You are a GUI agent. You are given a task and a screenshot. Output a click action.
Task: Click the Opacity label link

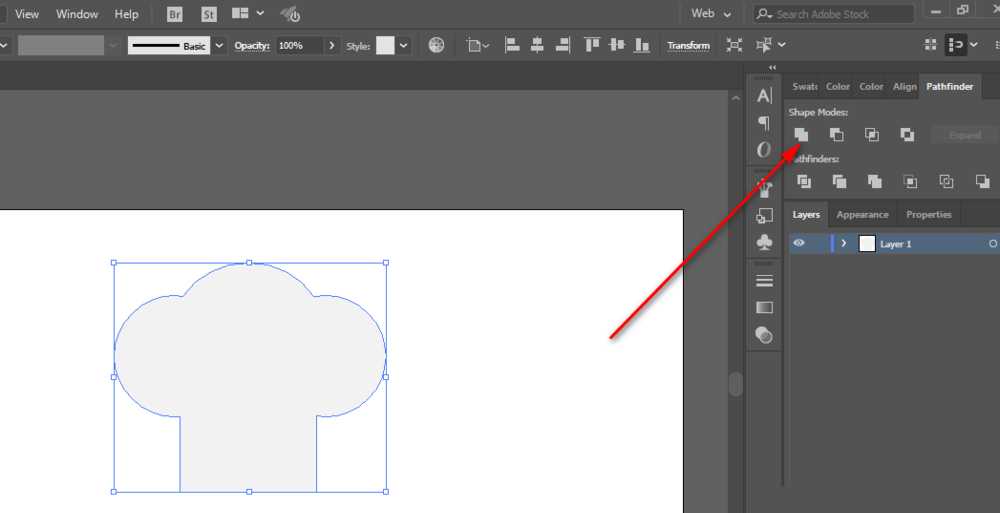253,46
